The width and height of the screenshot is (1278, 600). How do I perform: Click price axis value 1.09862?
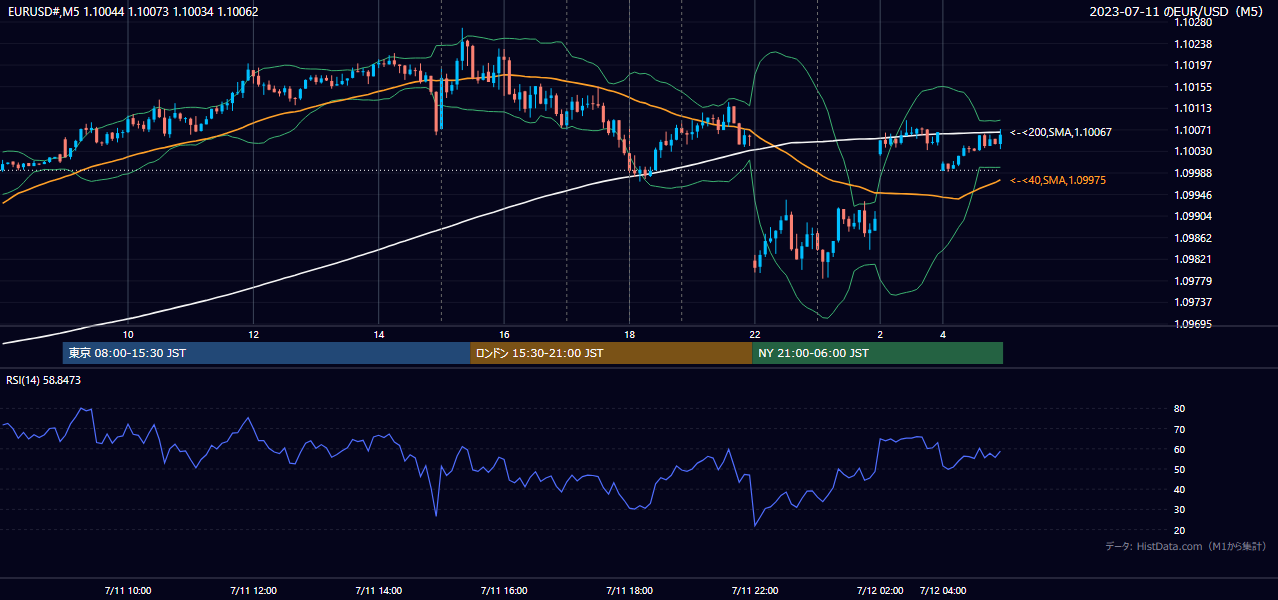1193,238
